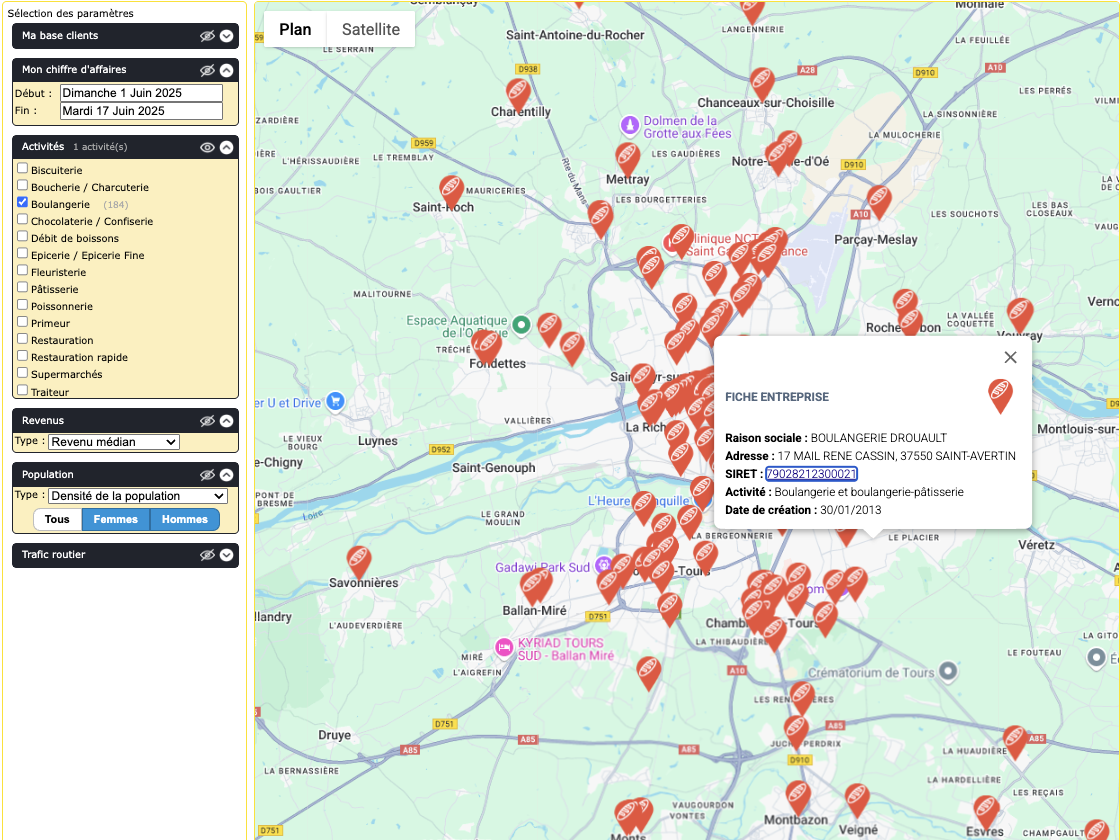The height and width of the screenshot is (840, 1120).
Task: Click bakery marker near Parçay-Meslay
Action: point(879,202)
